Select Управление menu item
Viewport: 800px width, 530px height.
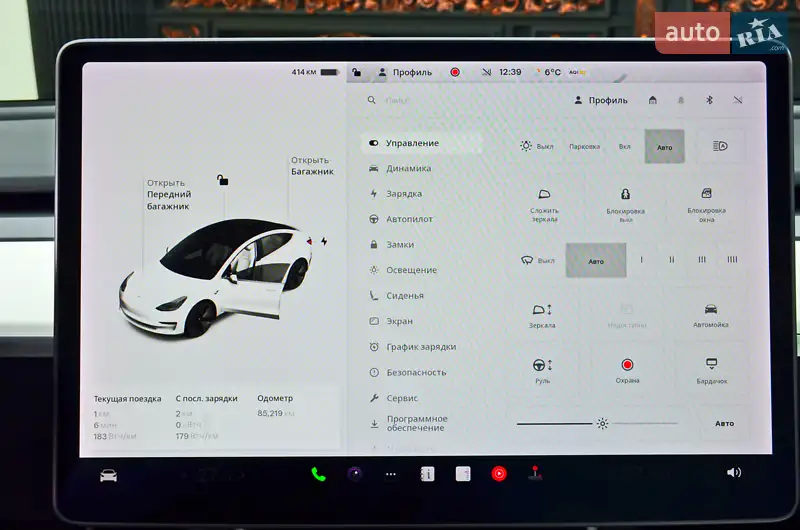pos(421,143)
